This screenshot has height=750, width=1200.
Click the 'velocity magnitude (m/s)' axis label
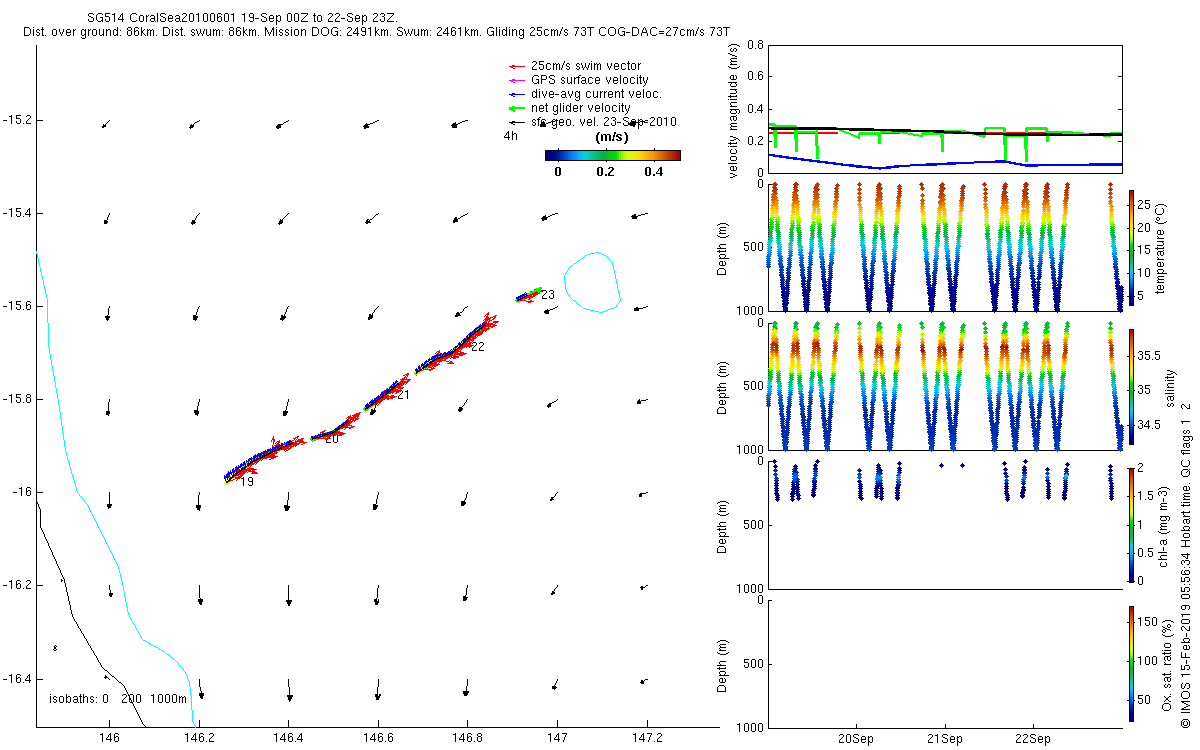pyautogui.click(x=733, y=110)
